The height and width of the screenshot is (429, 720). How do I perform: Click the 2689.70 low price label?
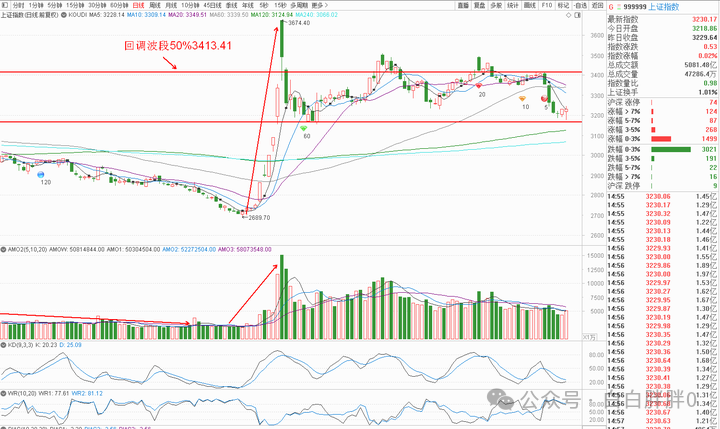(x=259, y=218)
